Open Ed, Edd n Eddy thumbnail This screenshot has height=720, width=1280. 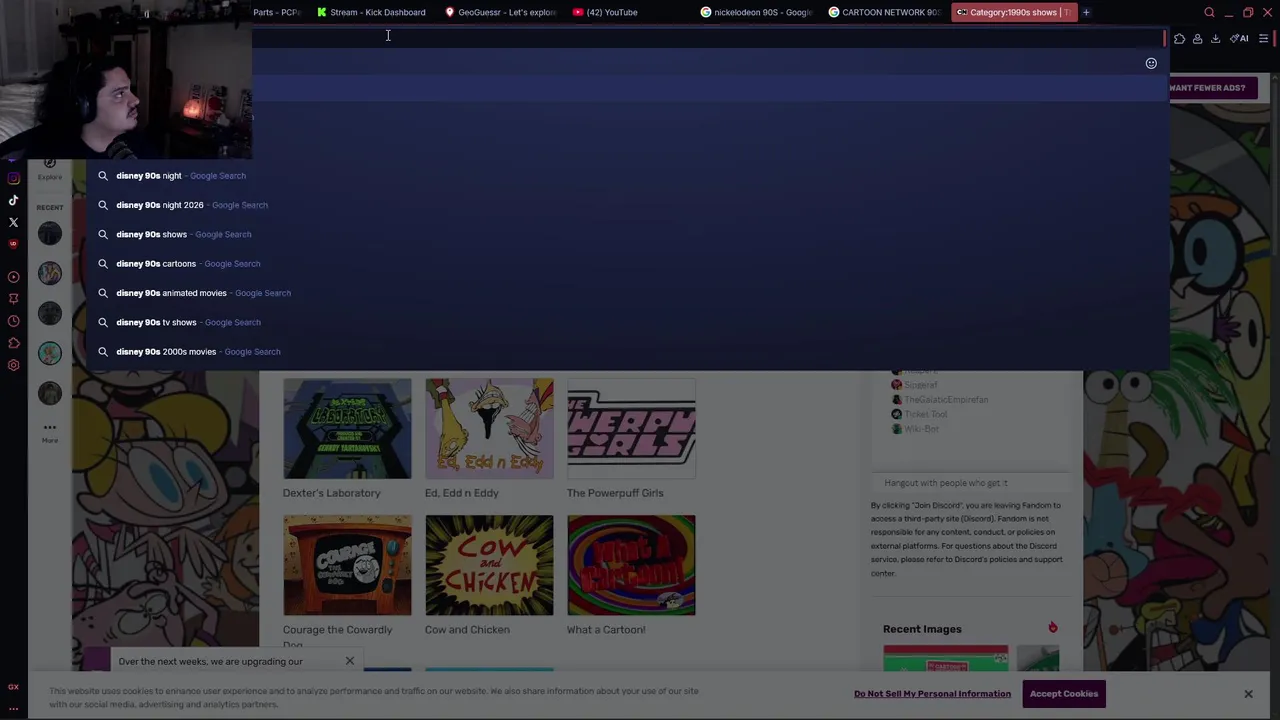(489, 428)
